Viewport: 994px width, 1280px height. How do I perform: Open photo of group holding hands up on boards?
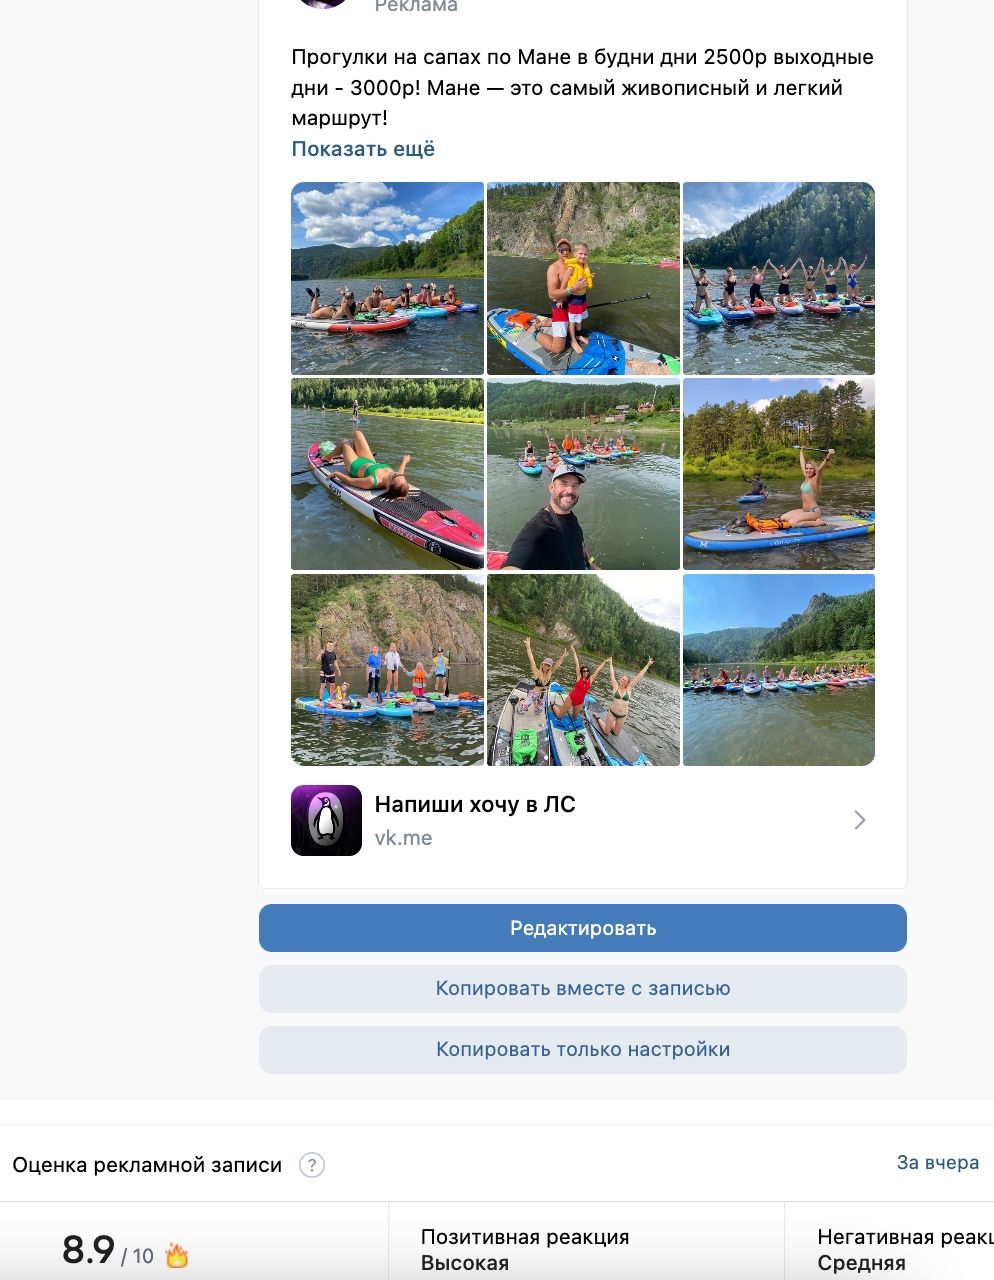tap(779, 278)
